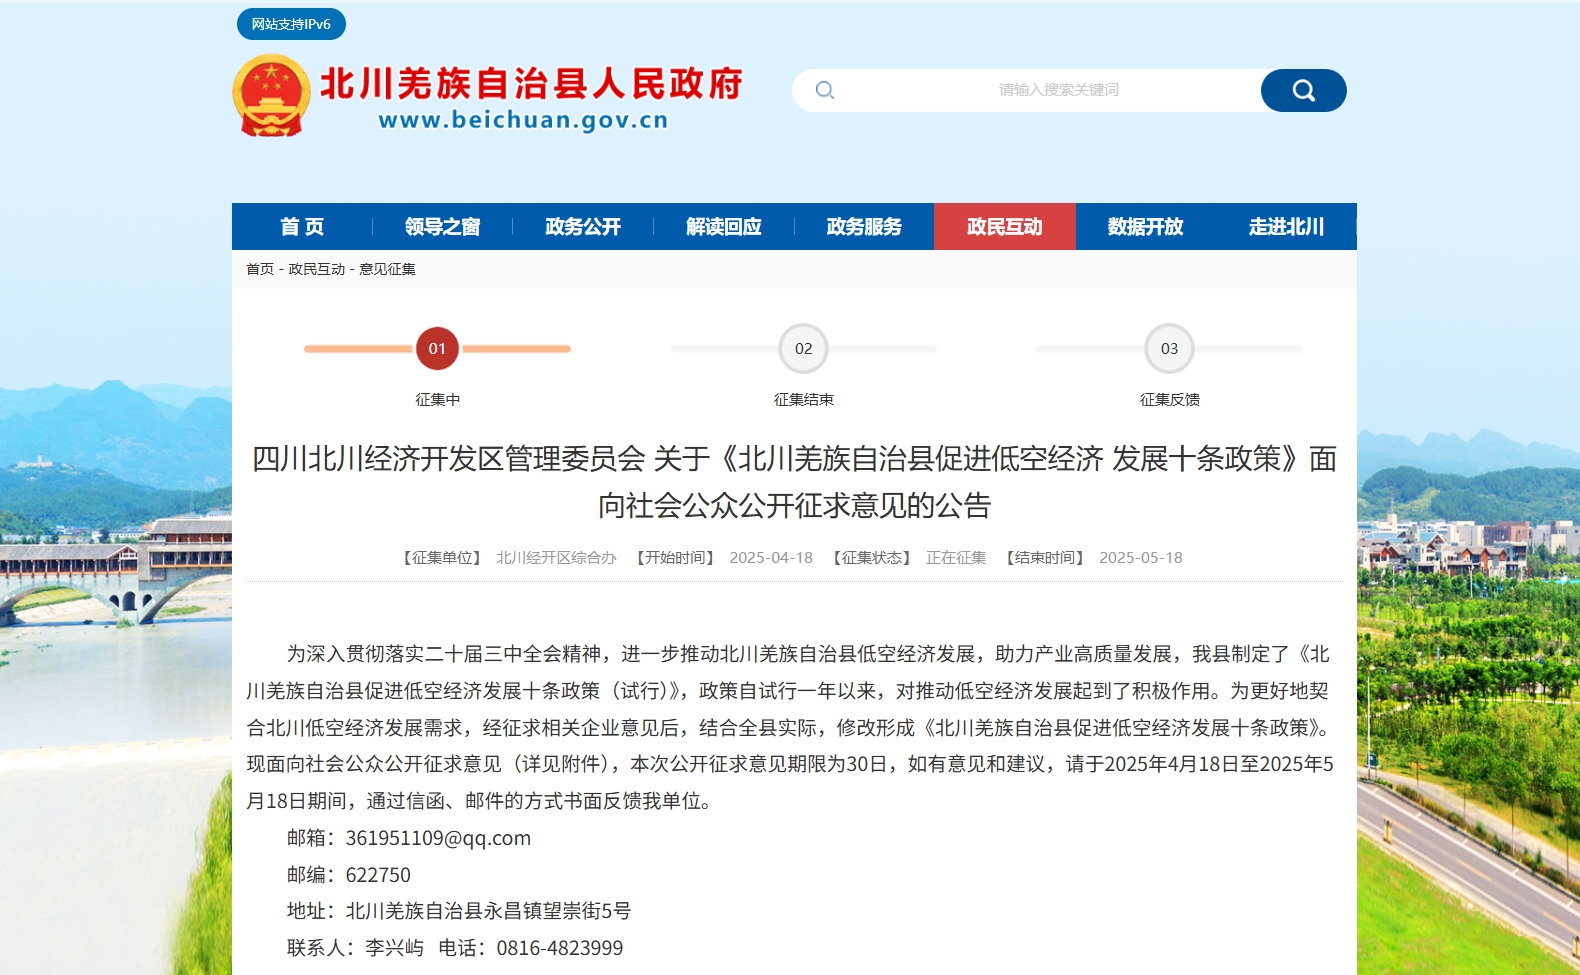Click 意见征集 breadcrumb link
The image size is (1580, 975).
click(x=387, y=269)
